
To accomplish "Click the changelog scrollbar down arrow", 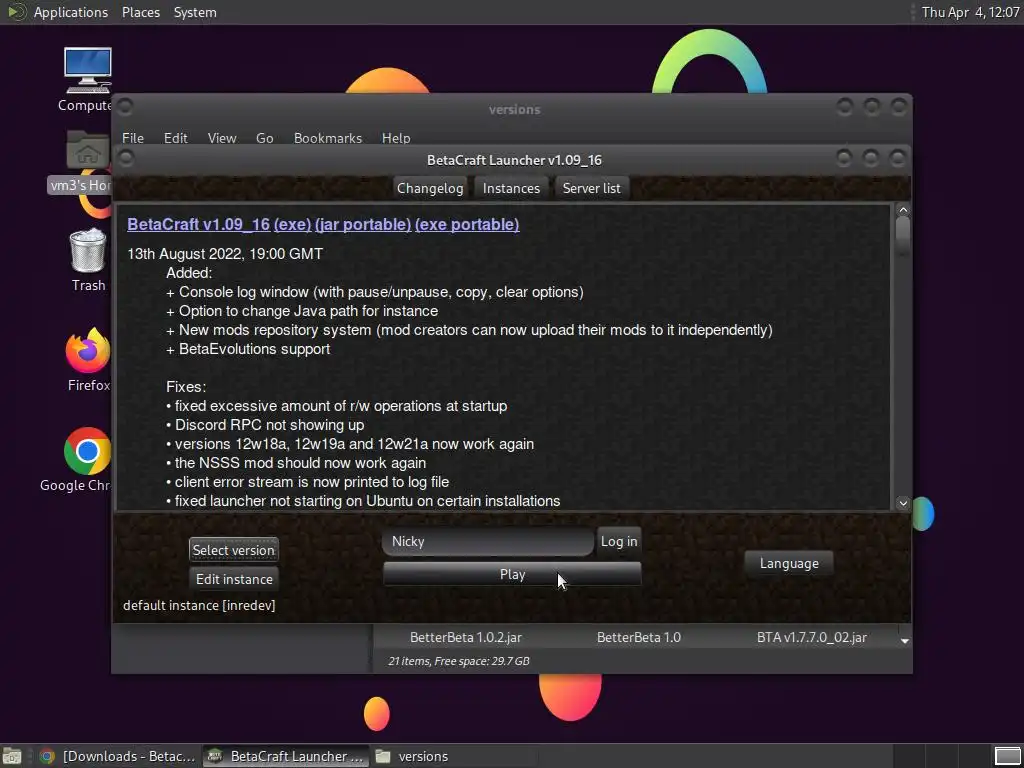I will pyautogui.click(x=903, y=503).
